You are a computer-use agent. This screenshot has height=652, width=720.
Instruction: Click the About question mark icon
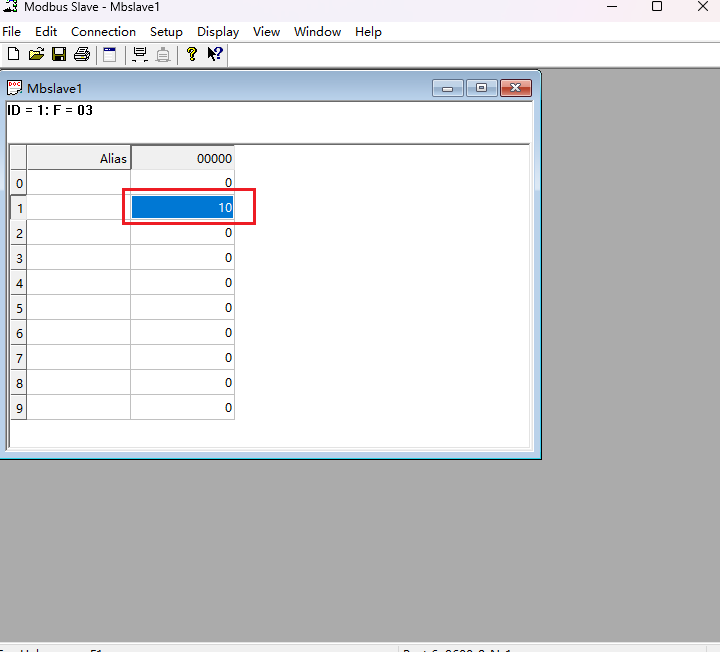tap(192, 54)
